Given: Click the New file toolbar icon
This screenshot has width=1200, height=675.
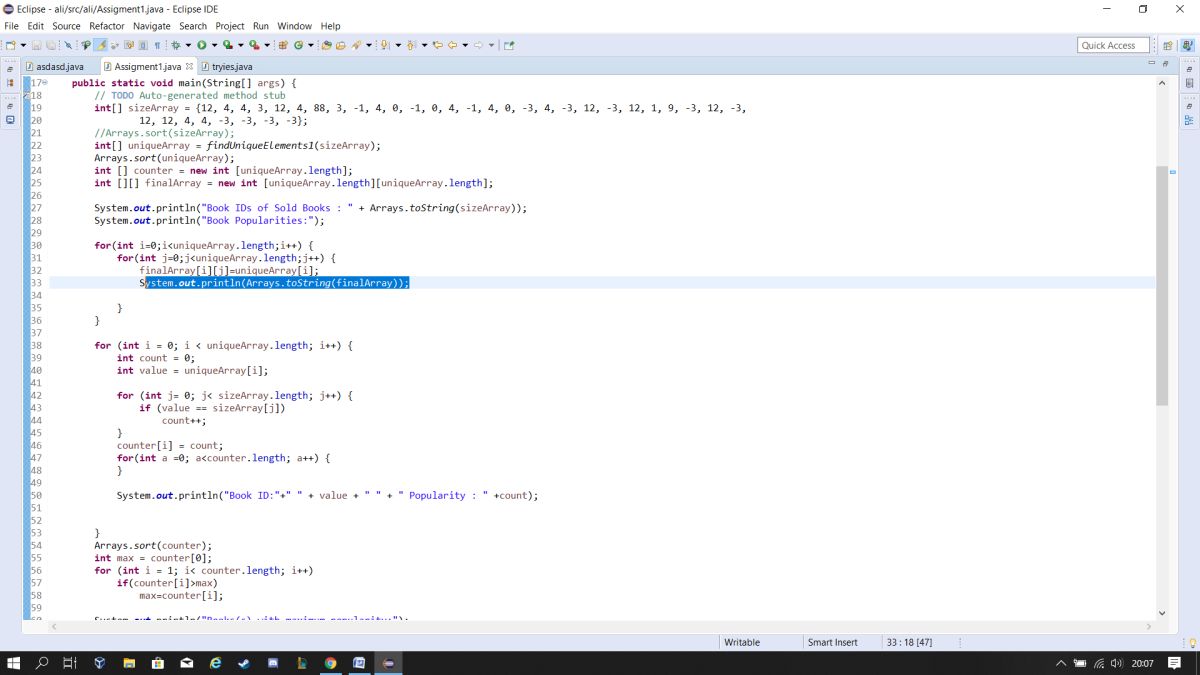Looking at the screenshot, I should pos(11,45).
